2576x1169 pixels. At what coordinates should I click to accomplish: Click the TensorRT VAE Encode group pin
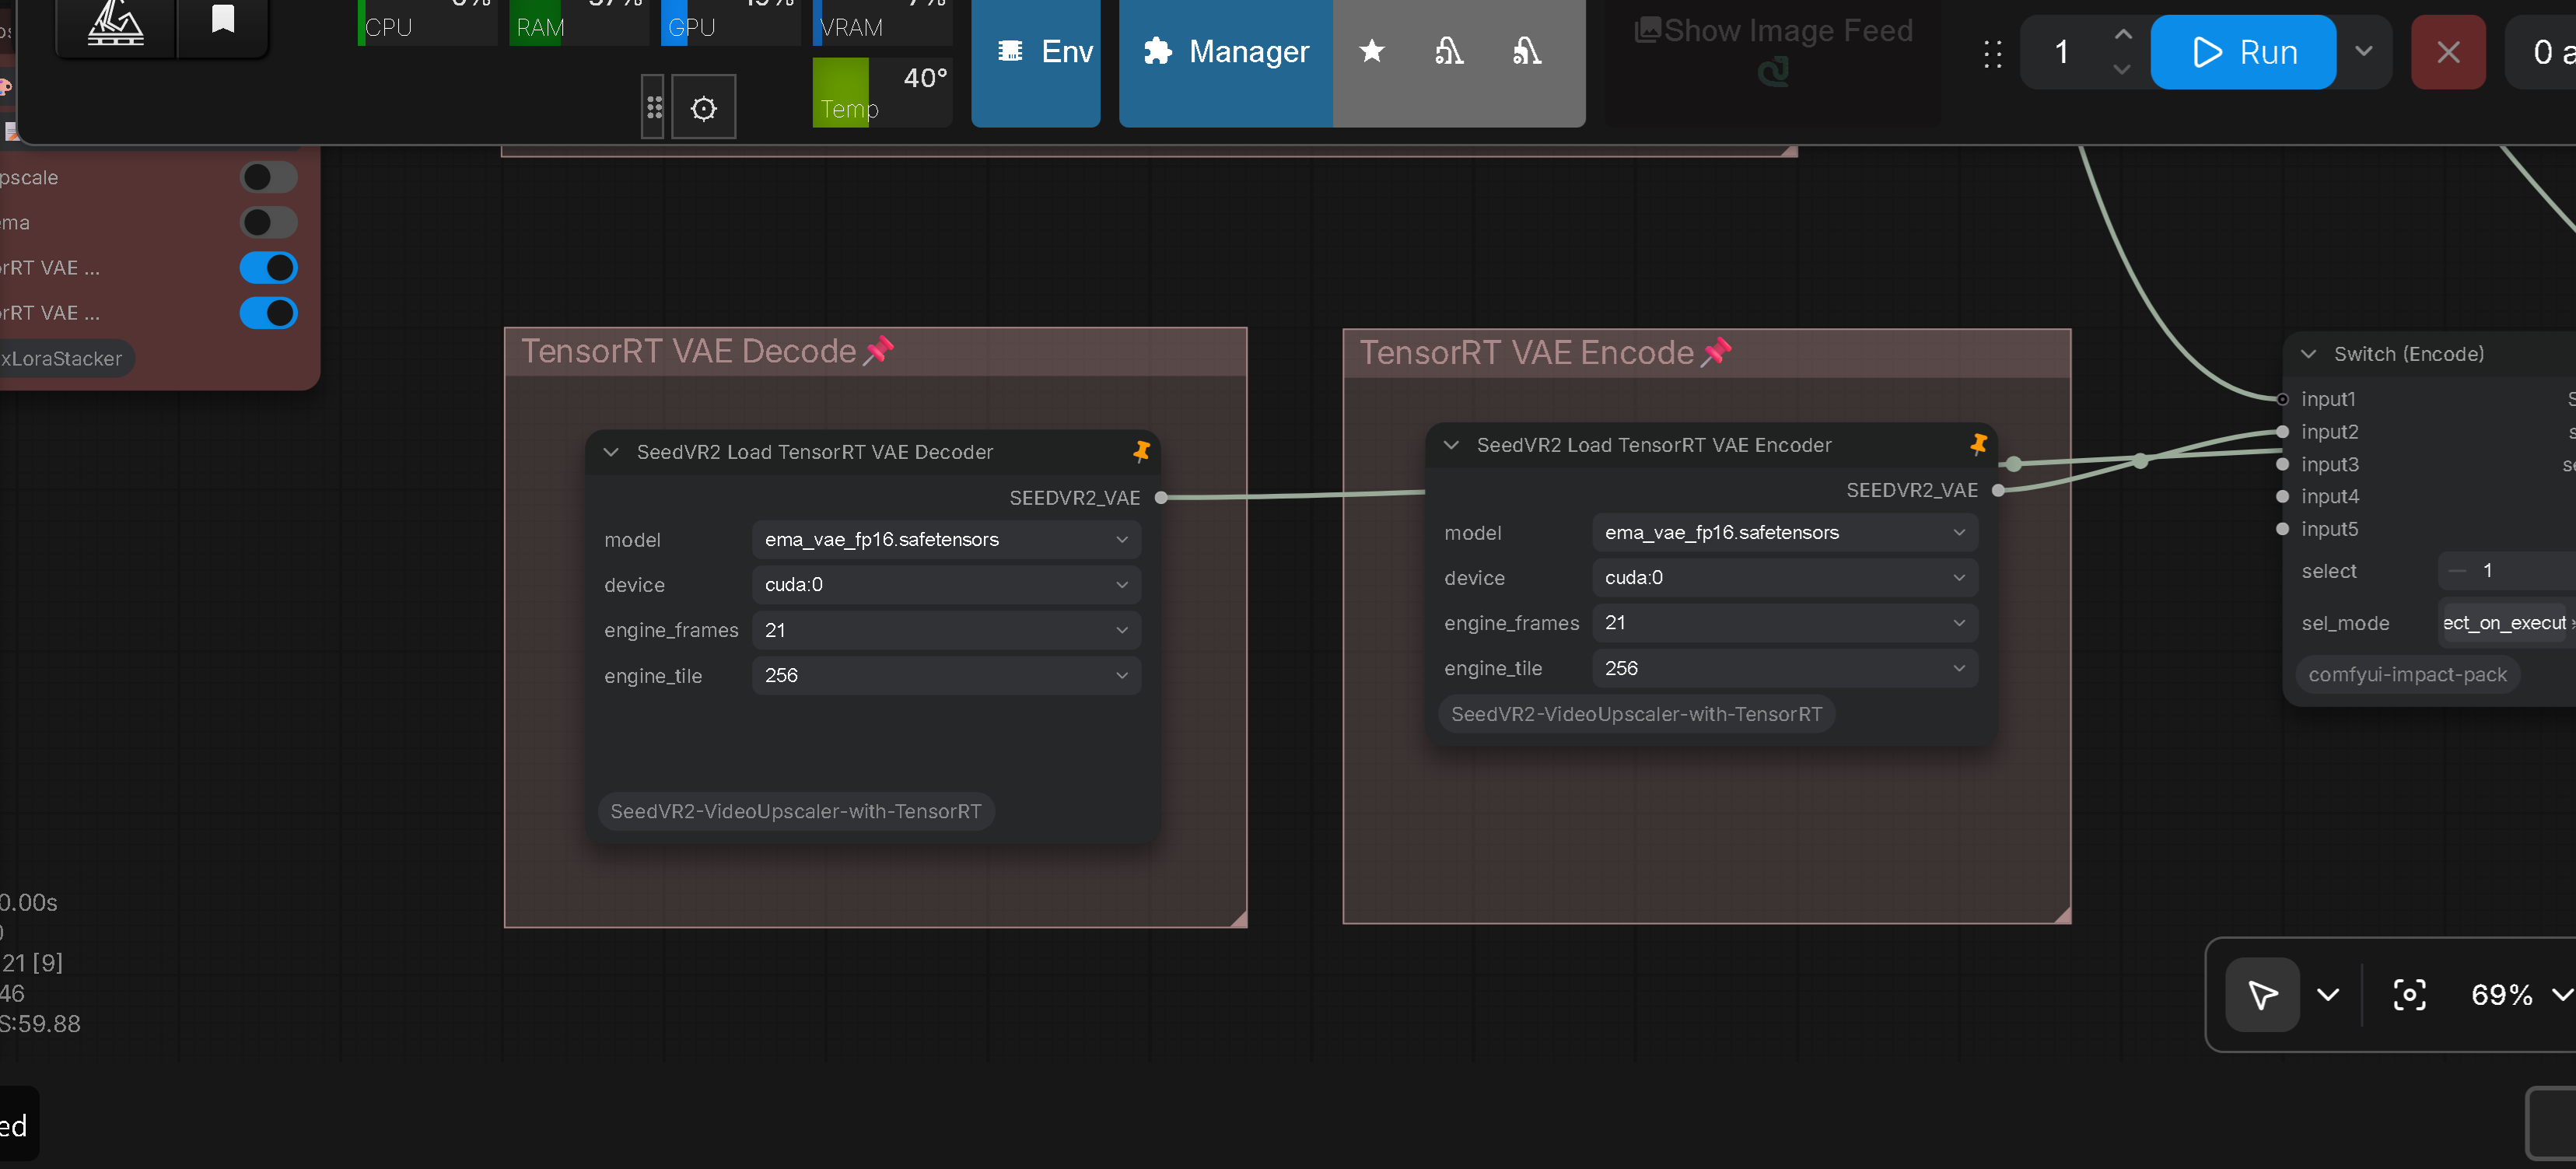click(1716, 352)
